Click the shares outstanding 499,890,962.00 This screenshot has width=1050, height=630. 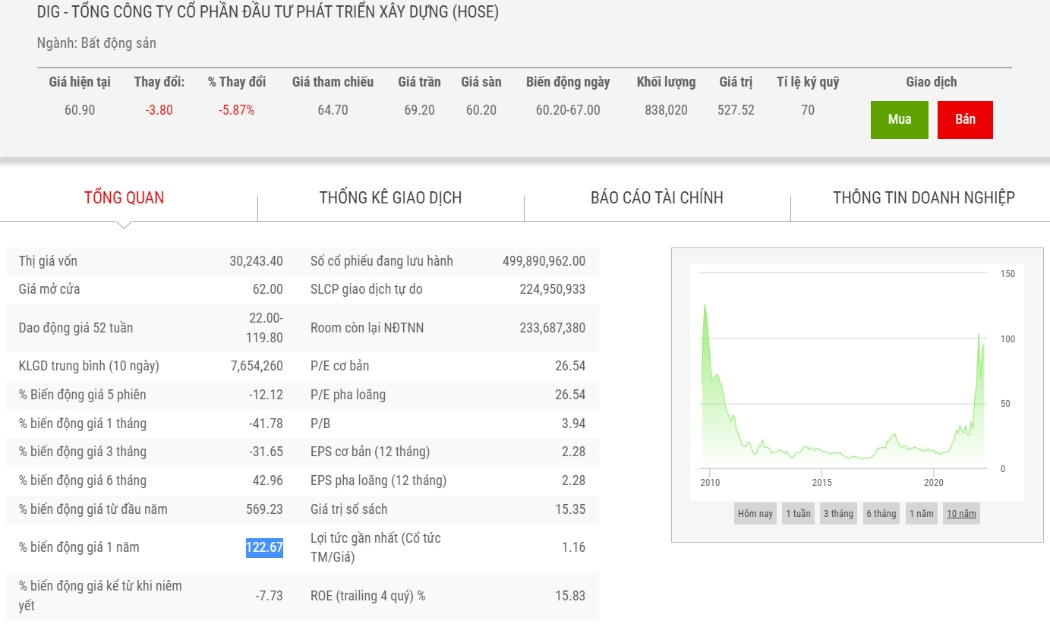544,261
